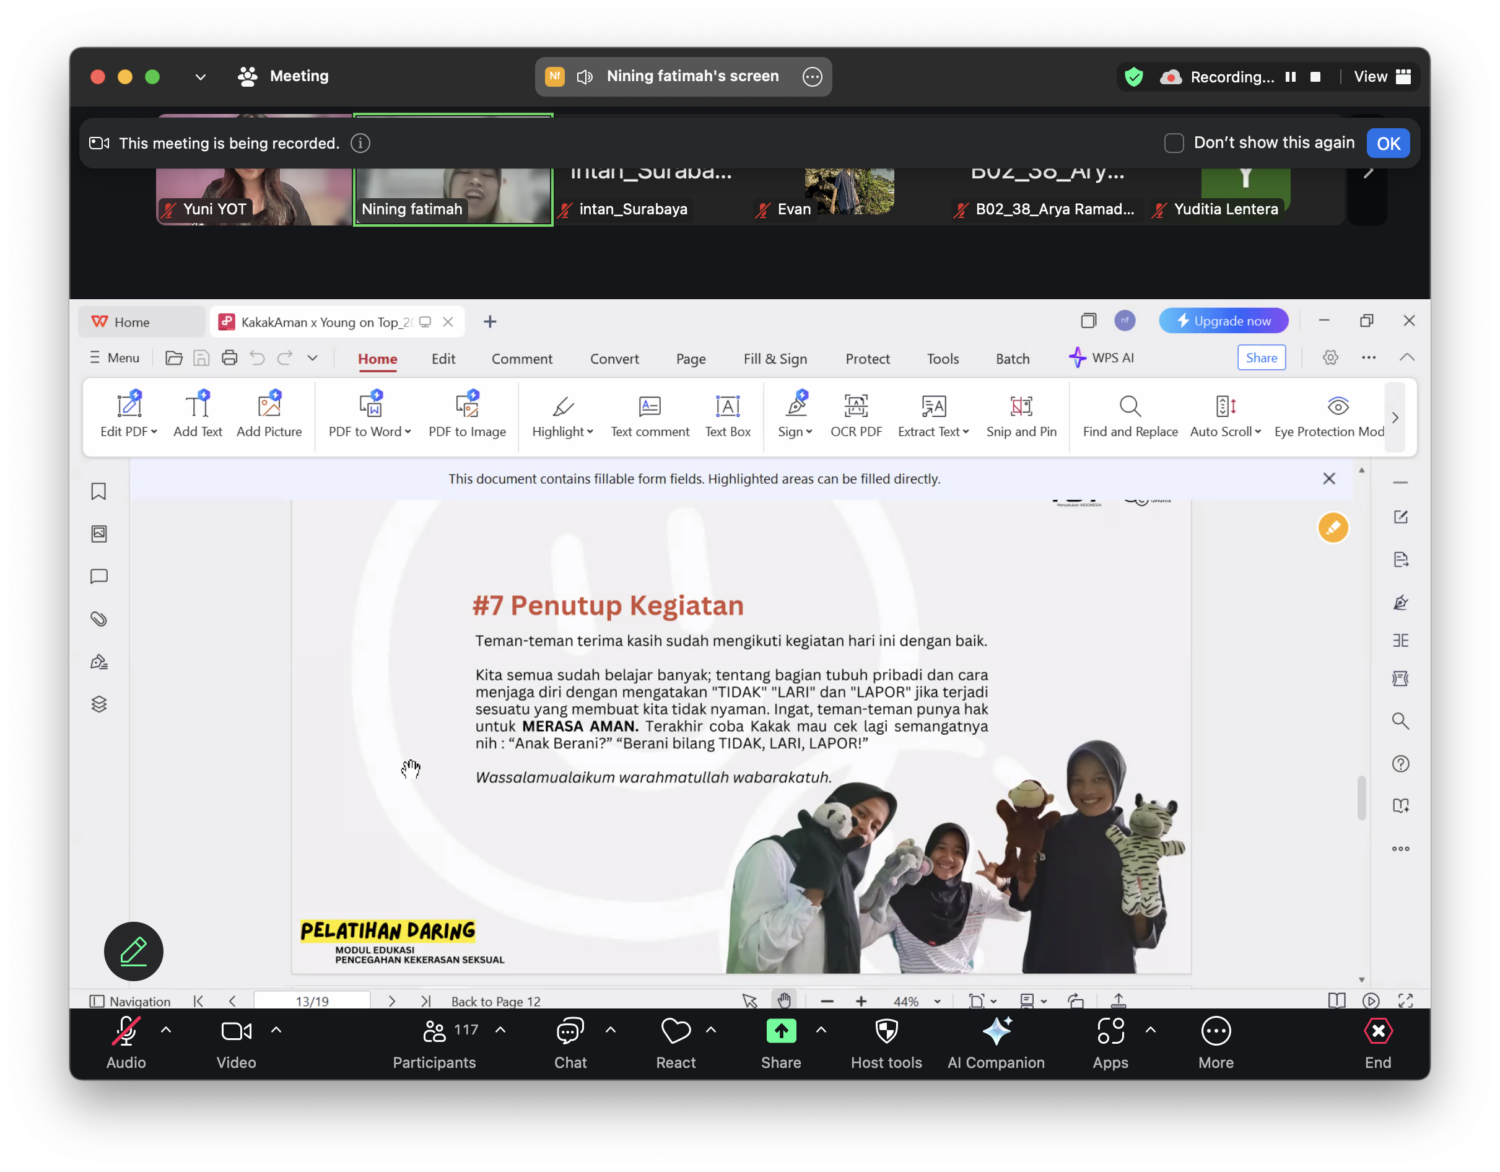Toggle reading mode book icon in status bar
The image size is (1500, 1172).
pos(1336,1000)
